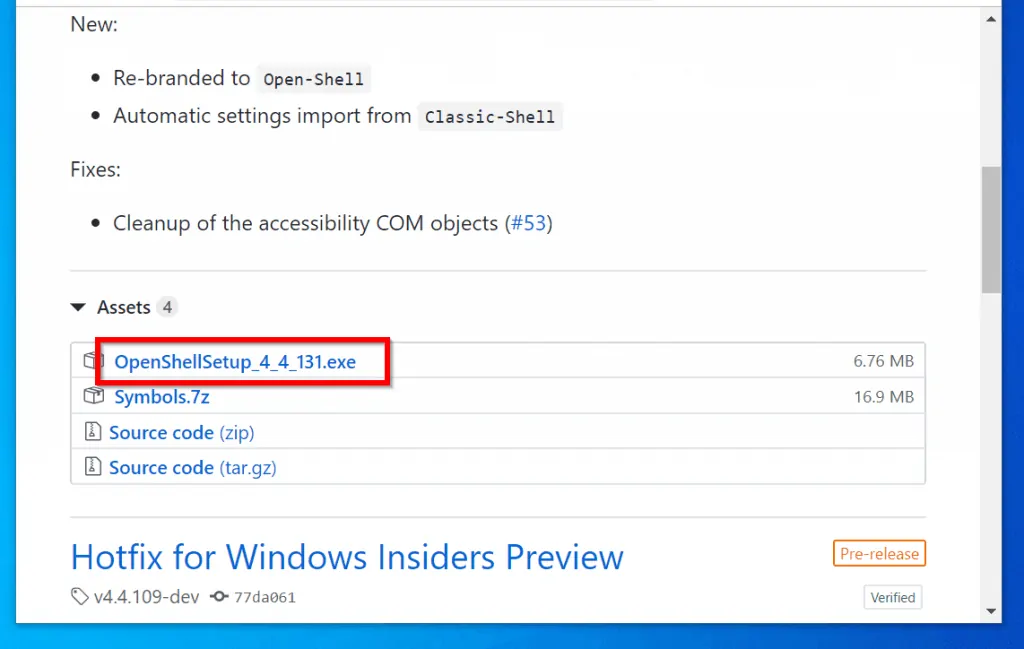Image resolution: width=1024 pixels, height=649 pixels.
Task: Click the Verified badge
Action: pos(892,597)
